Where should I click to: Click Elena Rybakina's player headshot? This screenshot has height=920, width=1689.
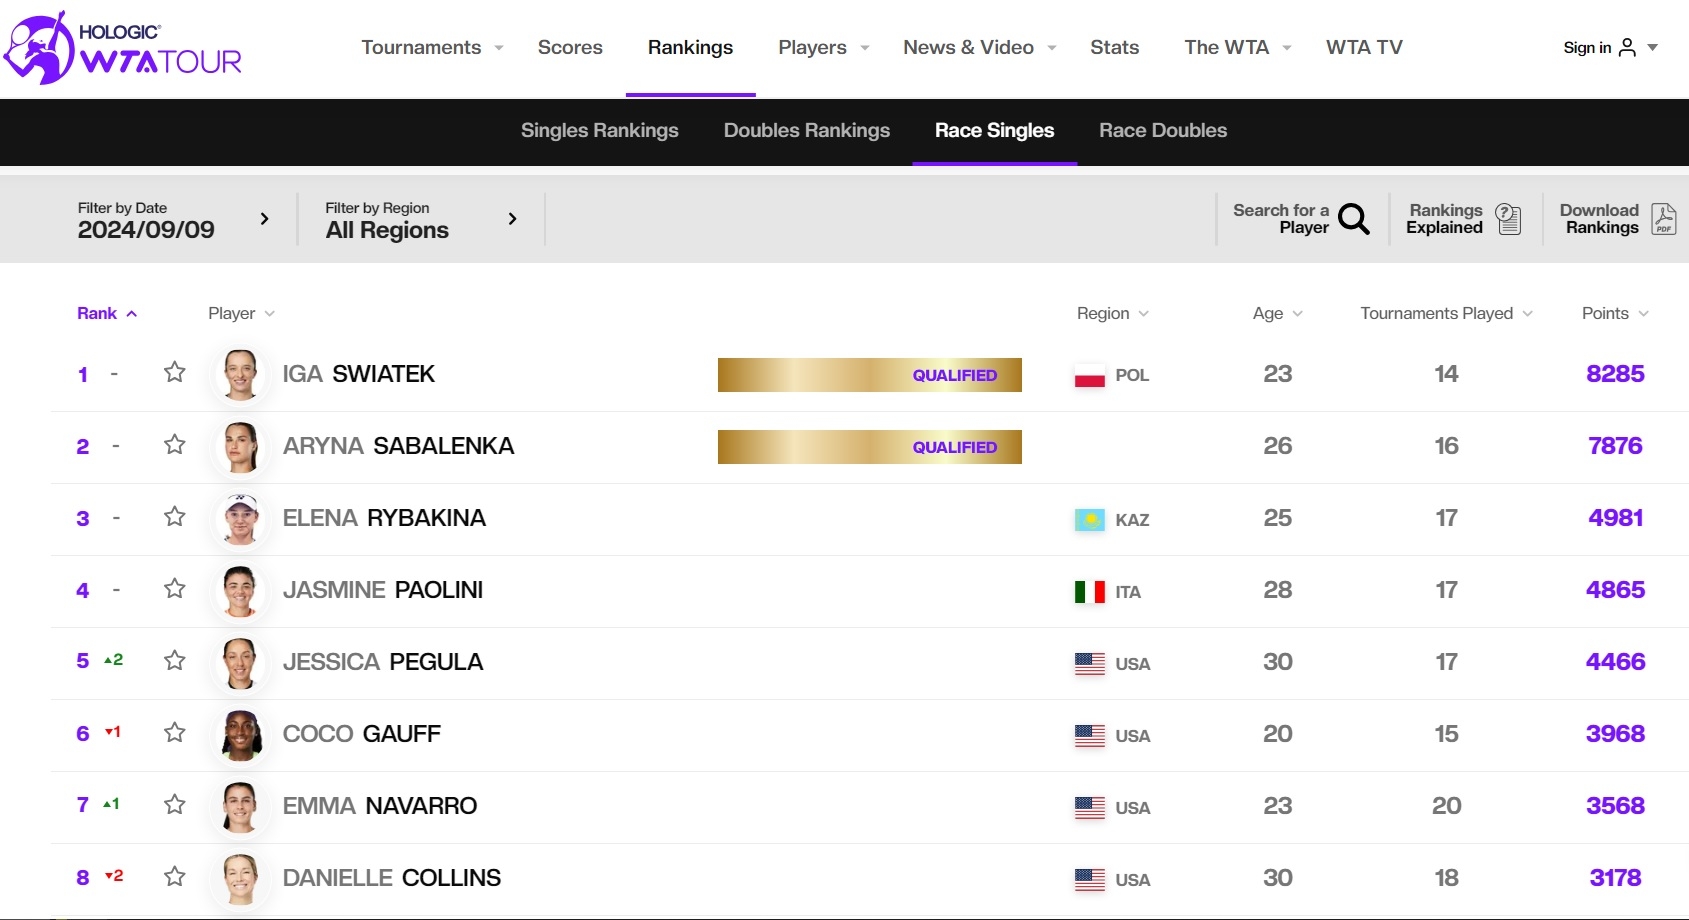[240, 518]
